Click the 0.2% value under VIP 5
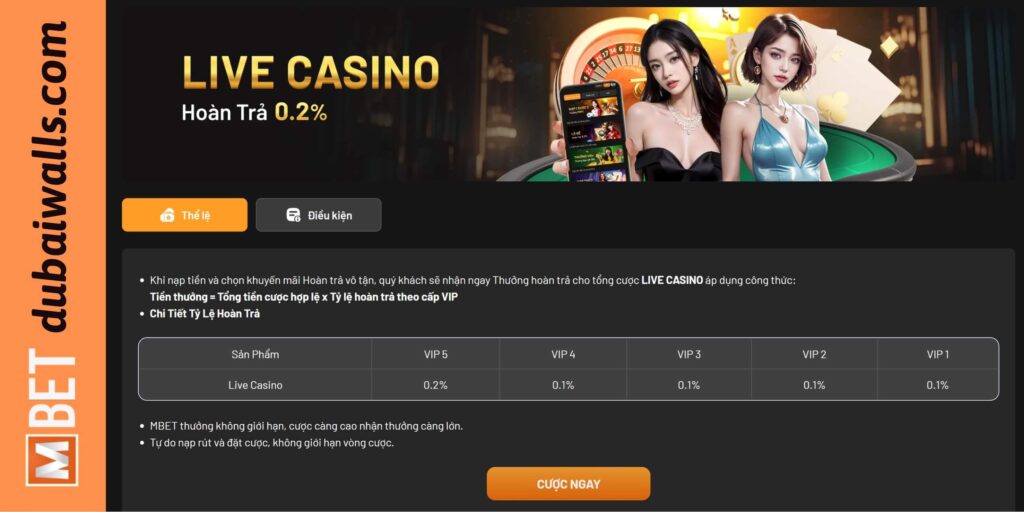The width and height of the screenshot is (1024, 512). 436,385
